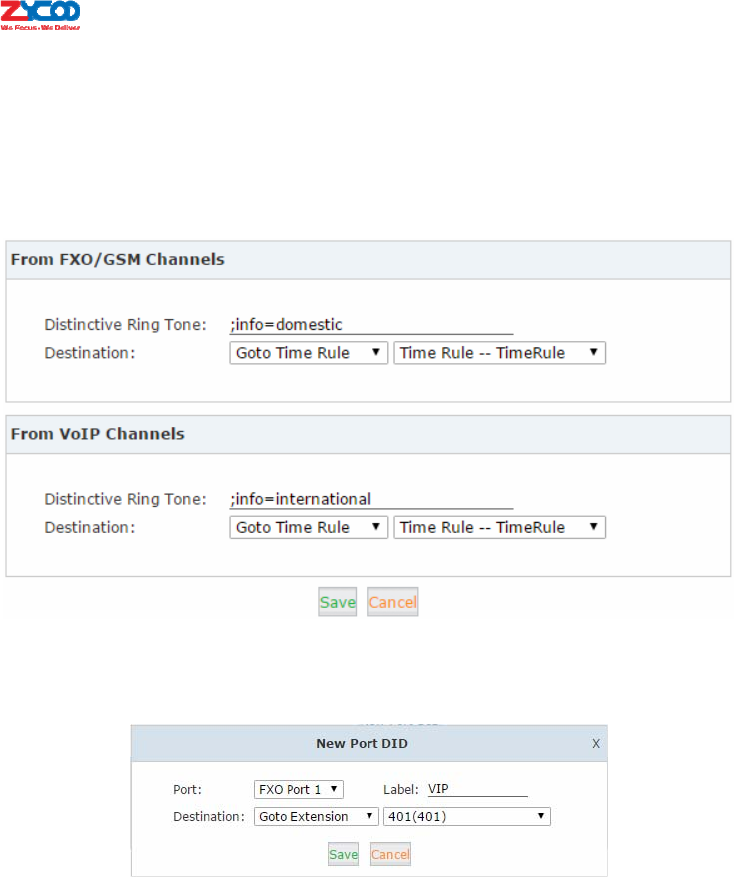Expand the VoIP Time Rule -- TimeRule dropdown
Image resolution: width=734 pixels, height=877 pixels.
[499, 527]
